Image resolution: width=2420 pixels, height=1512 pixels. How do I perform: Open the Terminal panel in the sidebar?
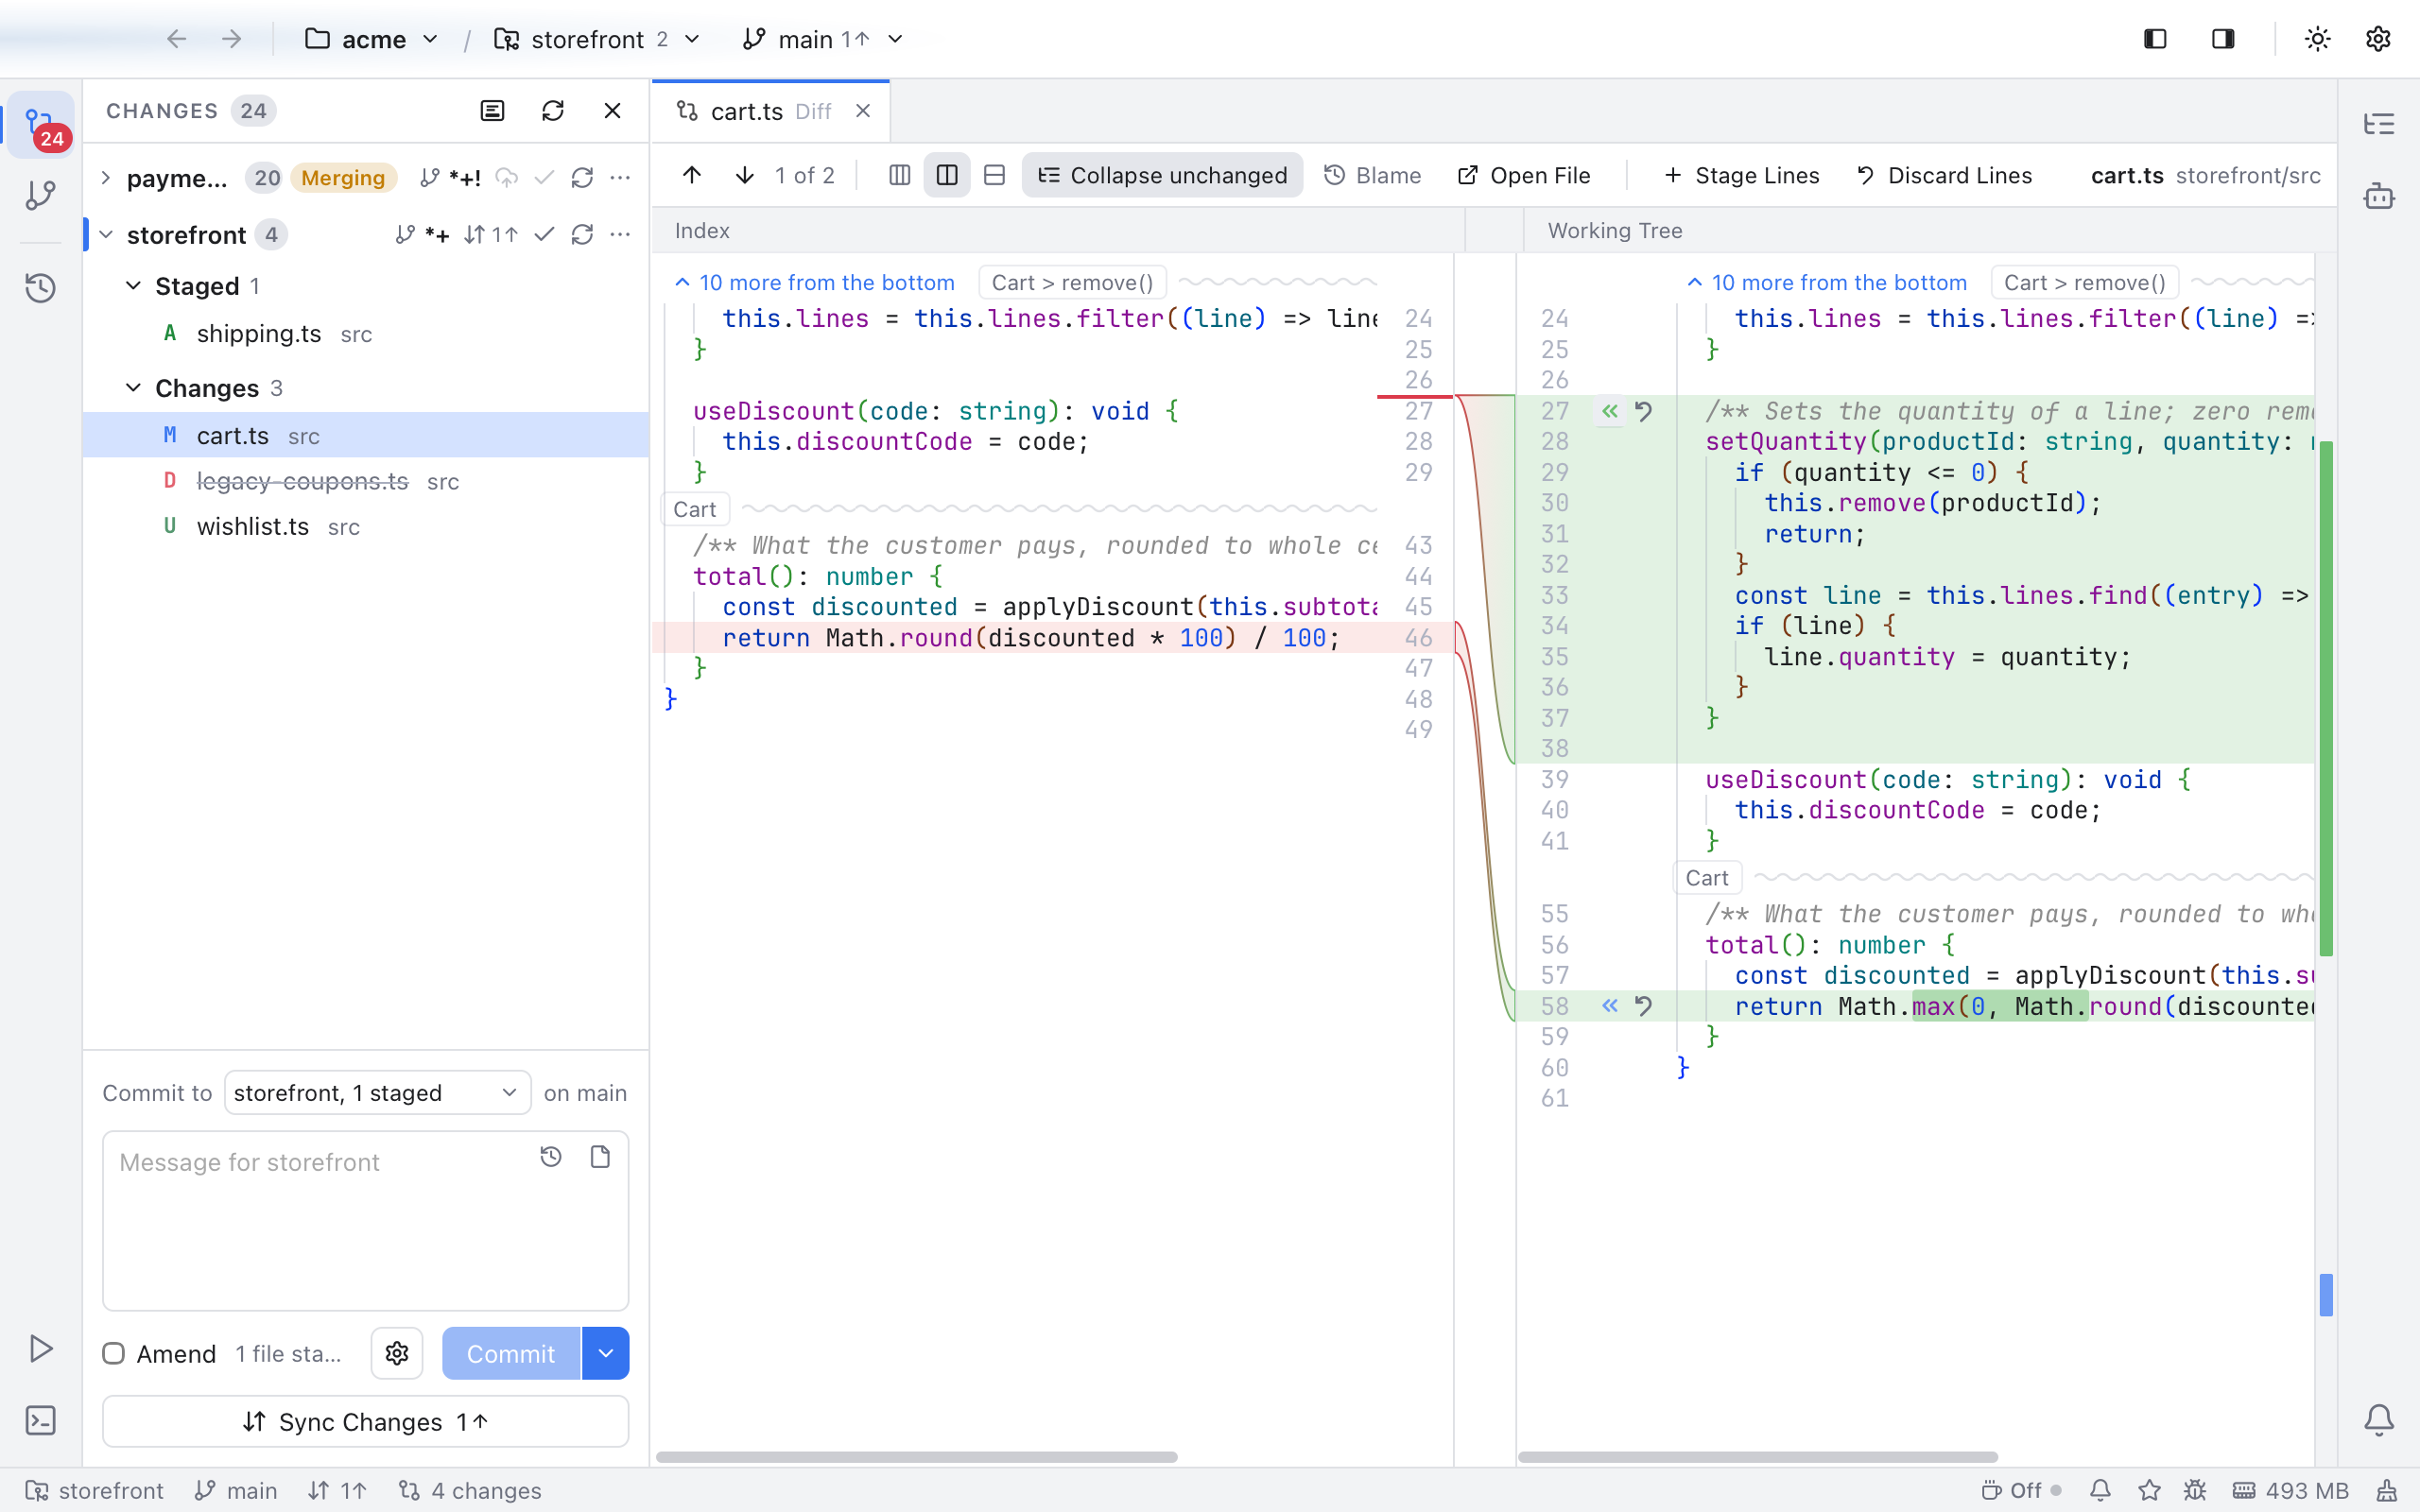click(x=41, y=1421)
